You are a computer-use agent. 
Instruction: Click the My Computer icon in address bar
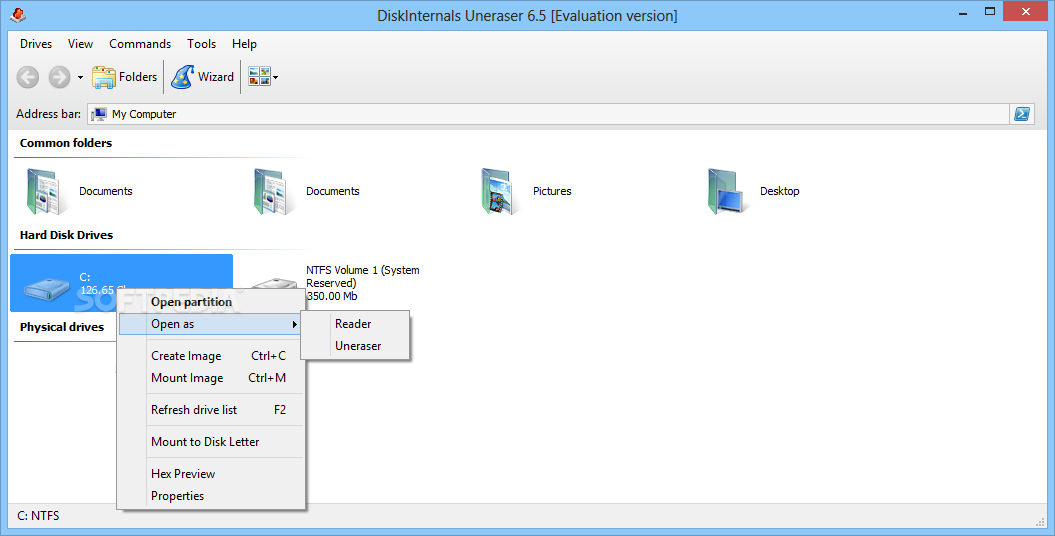tap(98, 114)
